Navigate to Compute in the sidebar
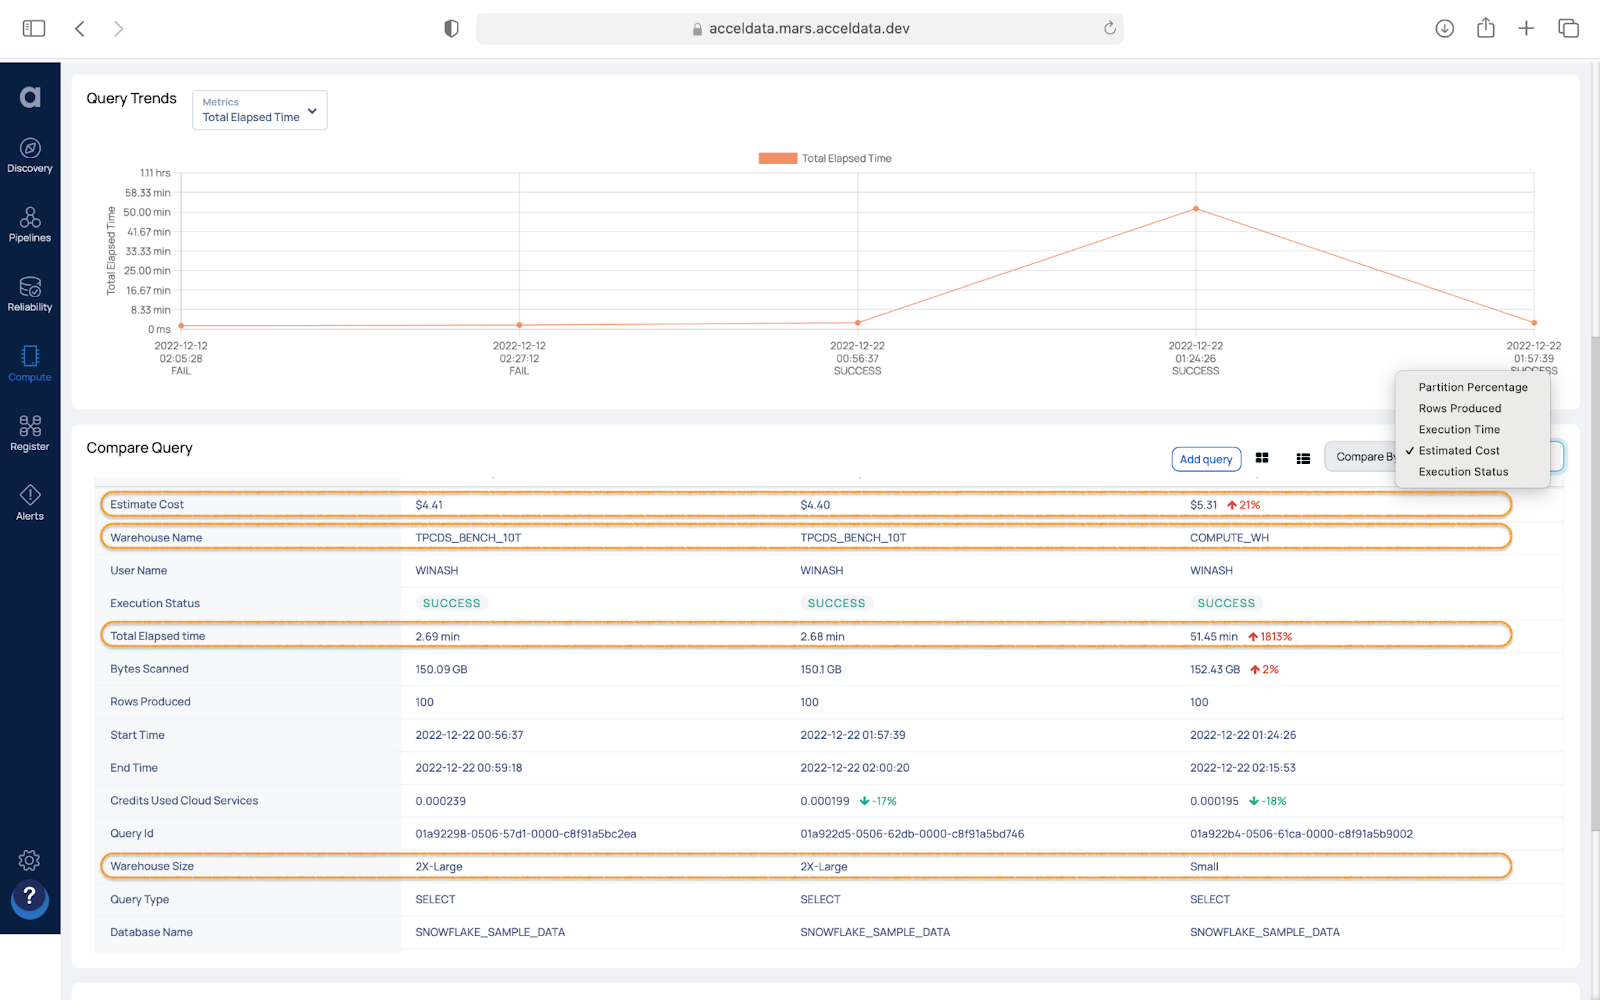1600x1000 pixels. (x=30, y=363)
